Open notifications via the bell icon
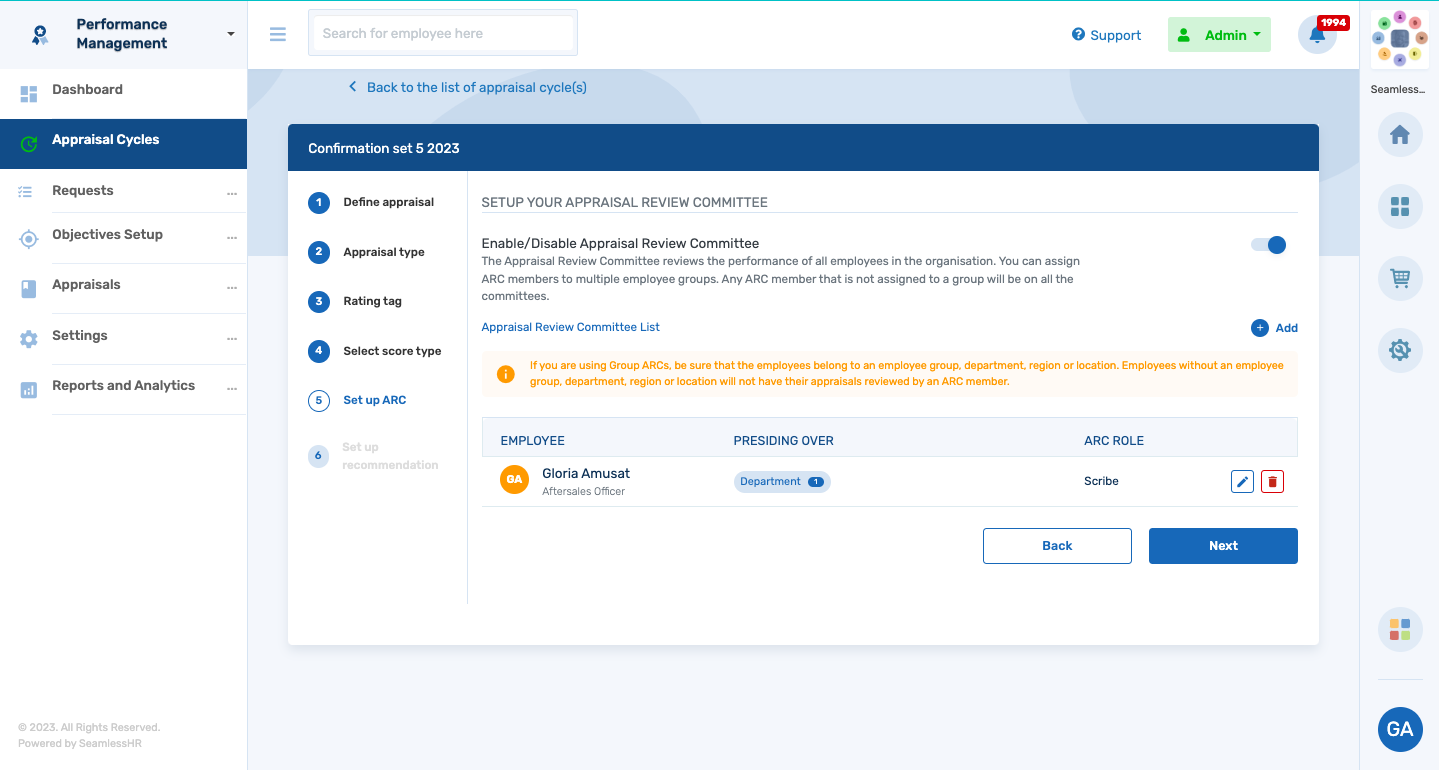 (x=1317, y=35)
